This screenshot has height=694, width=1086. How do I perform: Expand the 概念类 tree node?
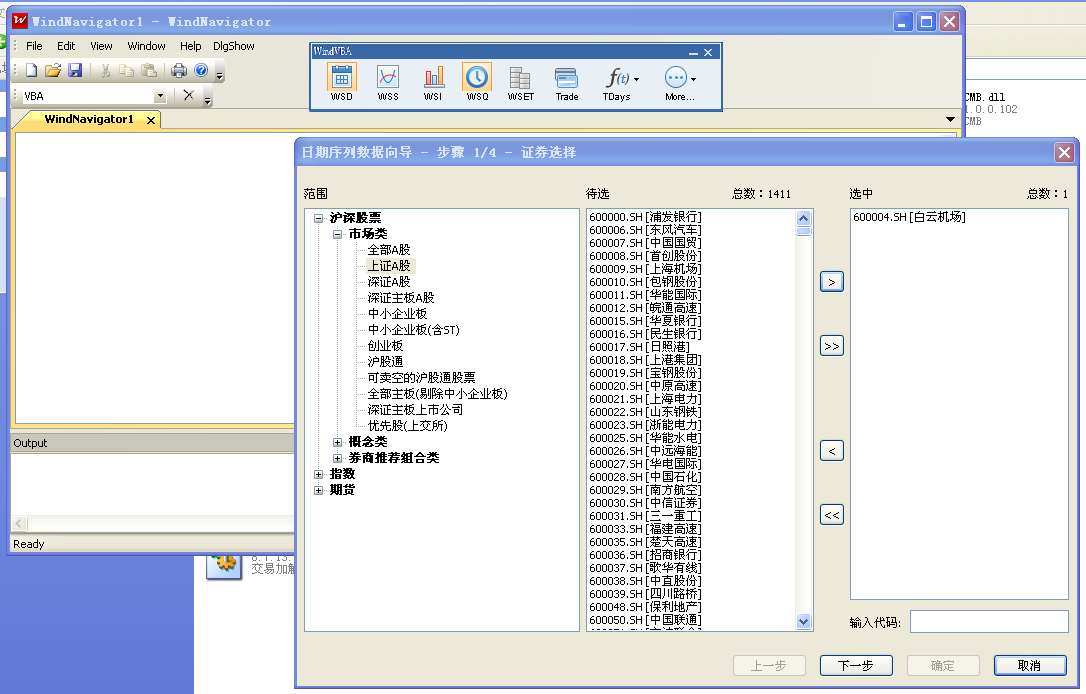(338, 442)
